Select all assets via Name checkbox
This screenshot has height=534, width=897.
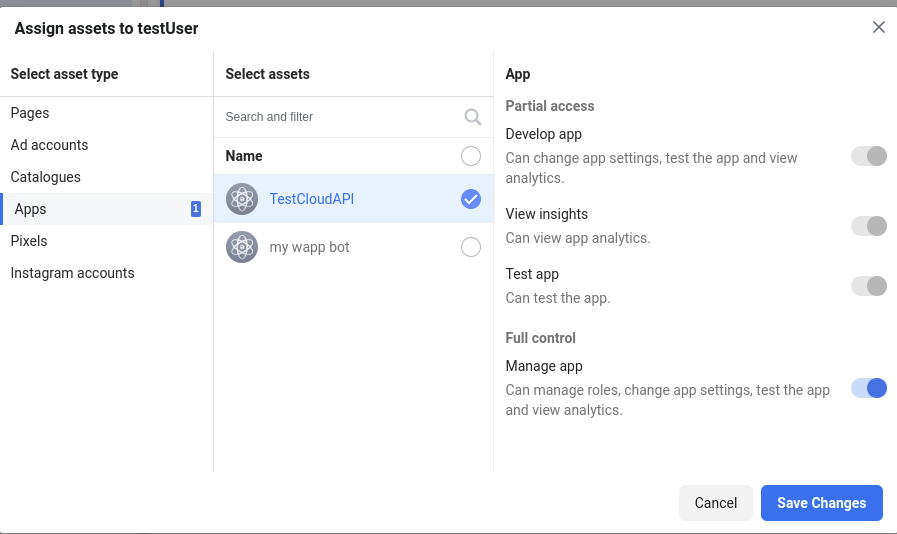click(x=471, y=156)
